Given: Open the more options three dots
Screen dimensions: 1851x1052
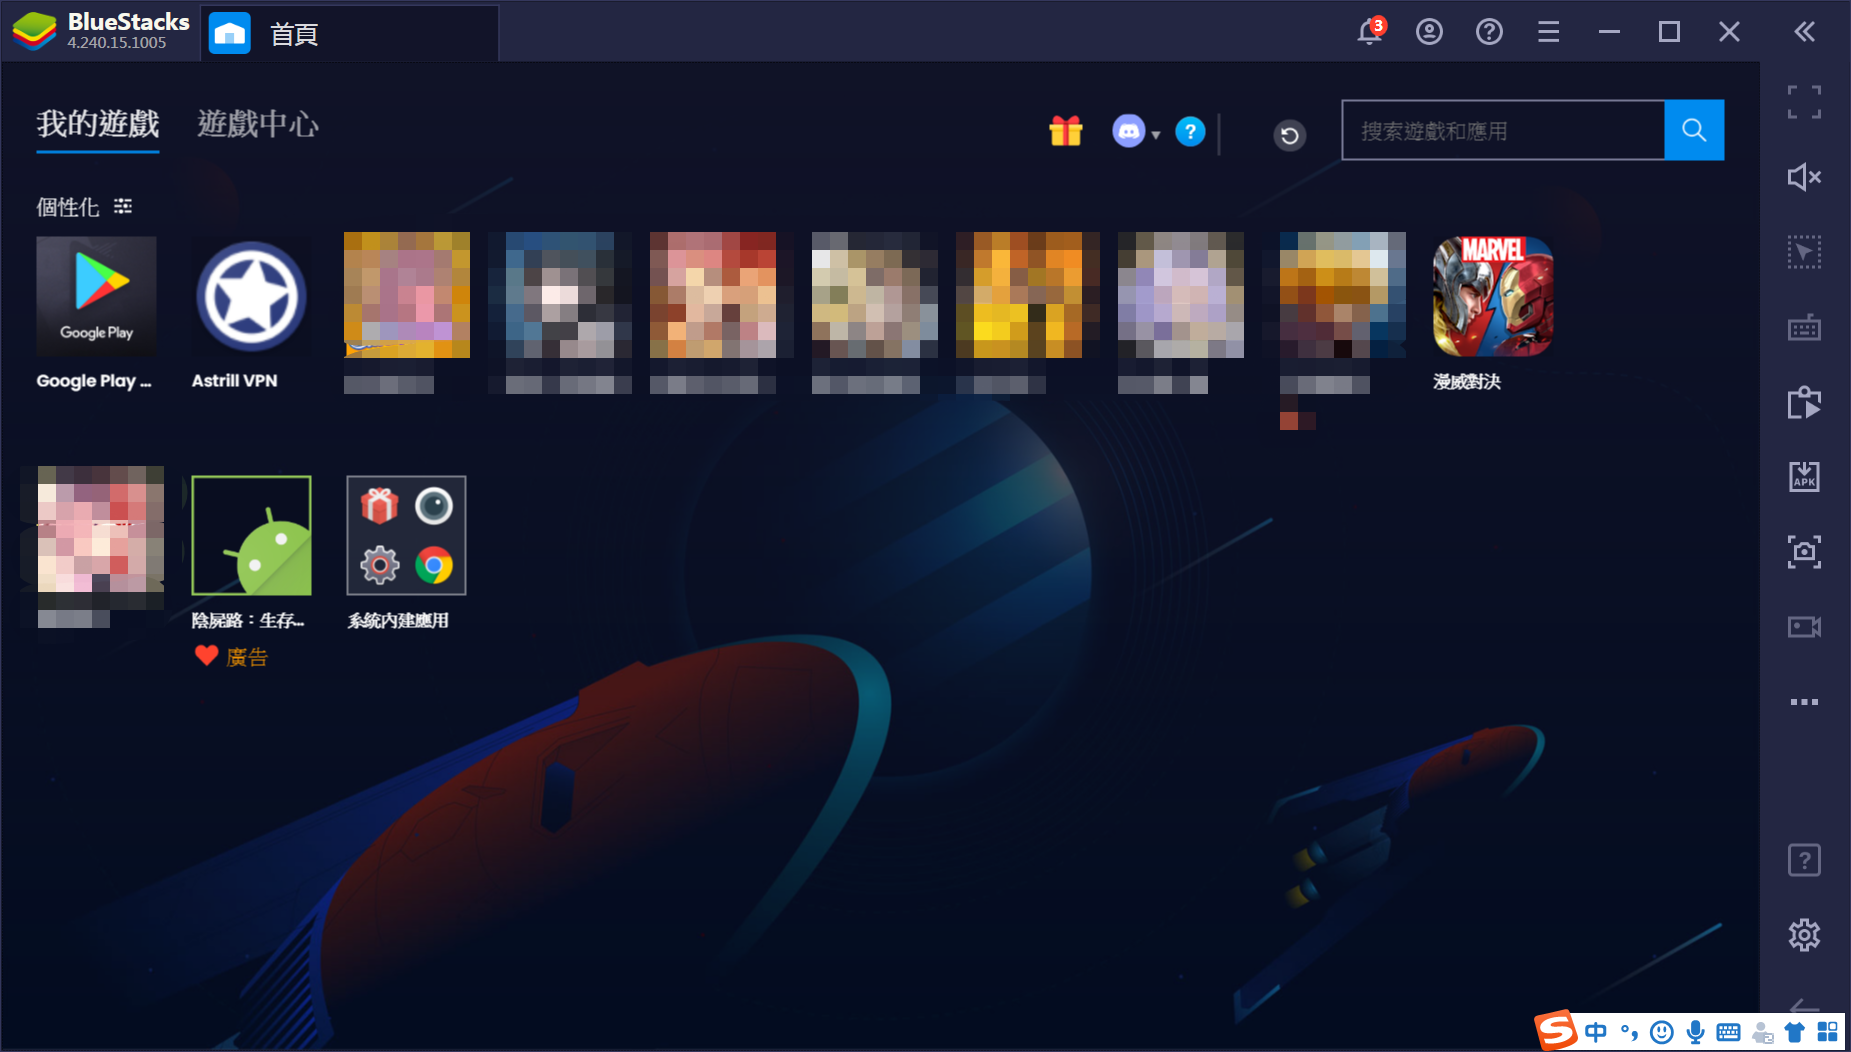Looking at the screenshot, I should (1804, 702).
